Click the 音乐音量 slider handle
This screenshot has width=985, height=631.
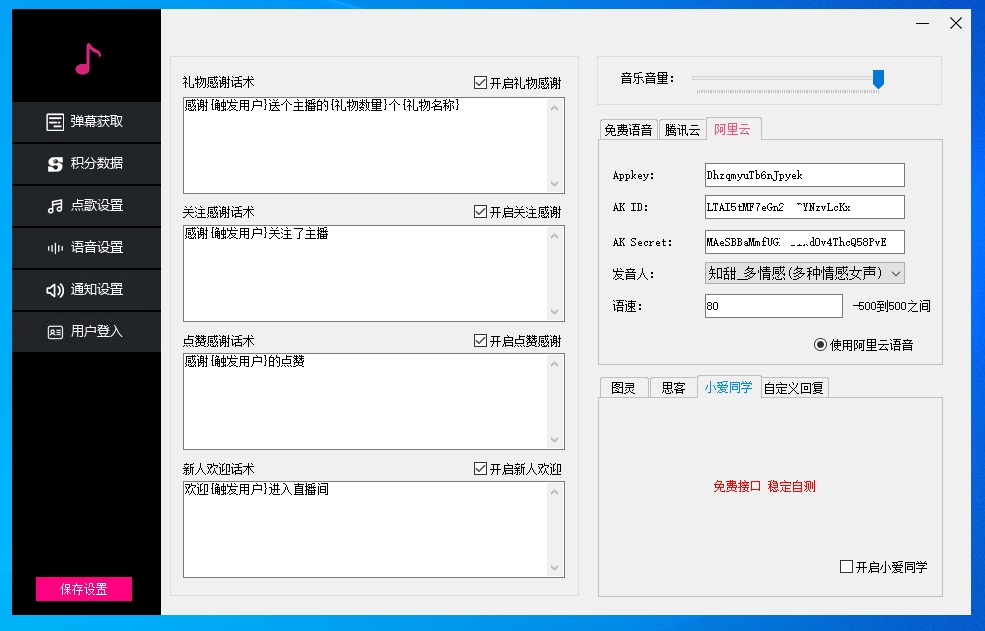[x=878, y=79]
